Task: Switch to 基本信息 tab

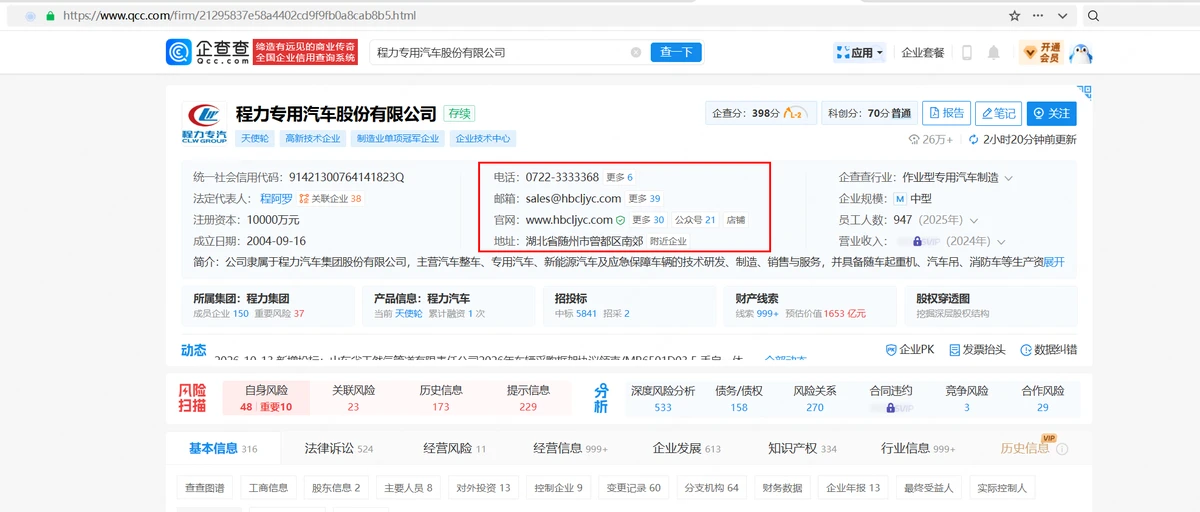Action: click(223, 448)
